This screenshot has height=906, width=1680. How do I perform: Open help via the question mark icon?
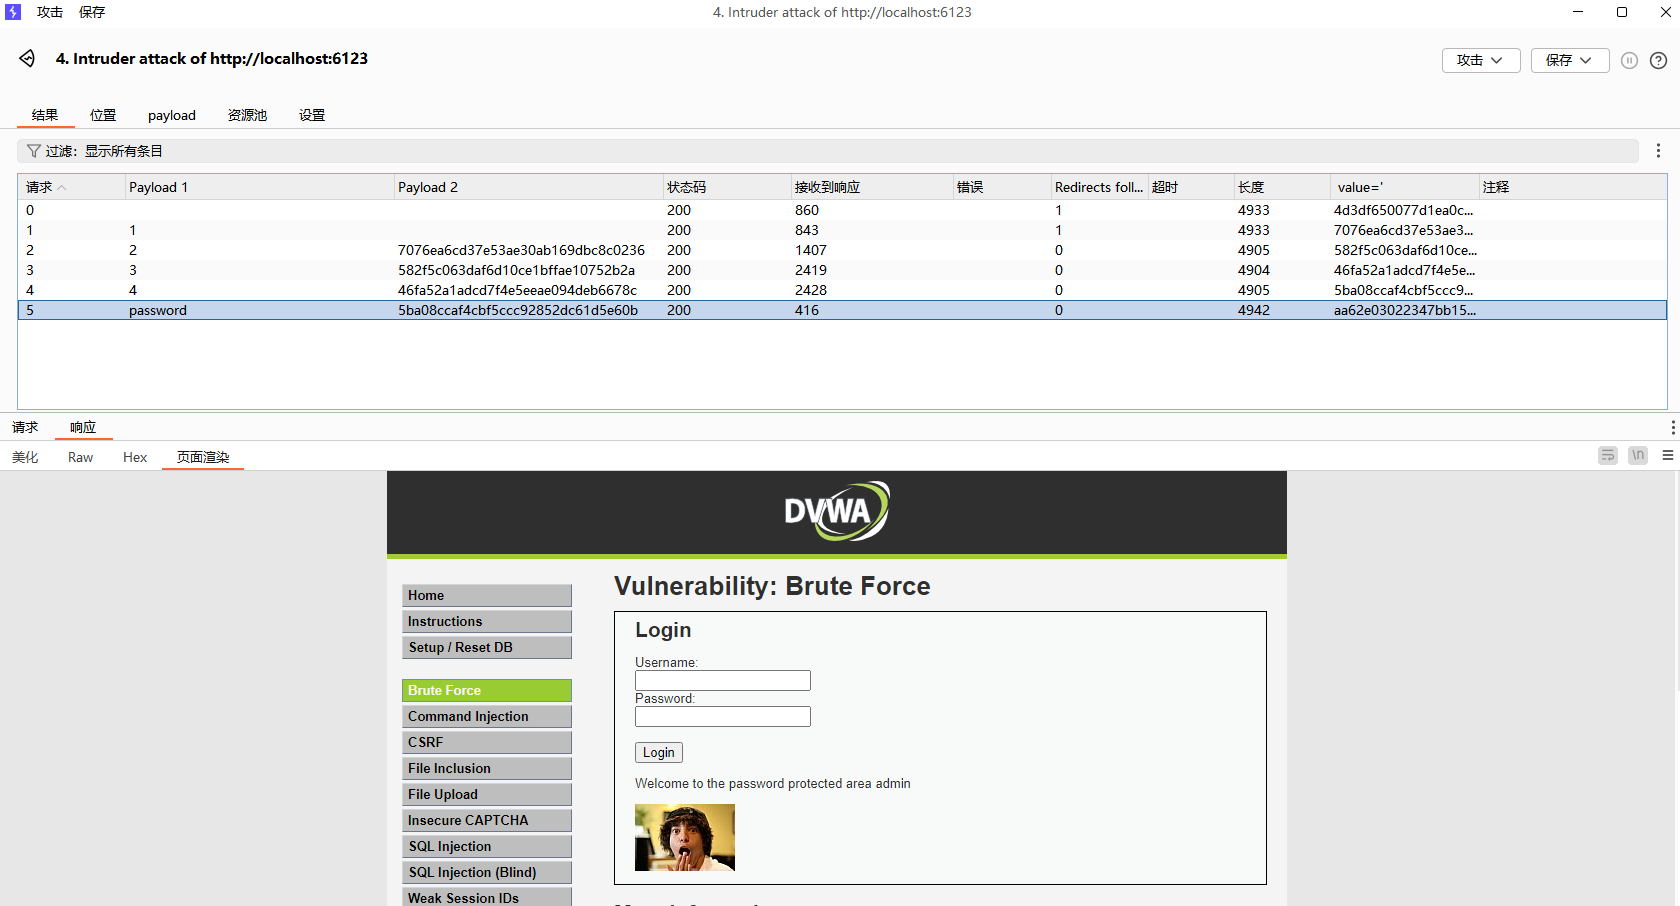click(x=1658, y=60)
